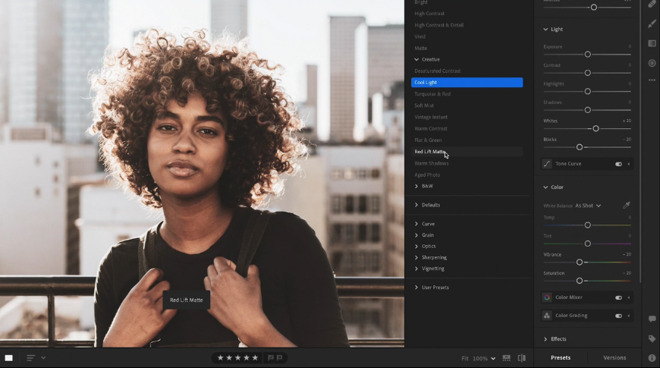Screen dimensions: 660x368
Task: Toggle the Color Mixer switch
Action: pyautogui.click(x=618, y=298)
